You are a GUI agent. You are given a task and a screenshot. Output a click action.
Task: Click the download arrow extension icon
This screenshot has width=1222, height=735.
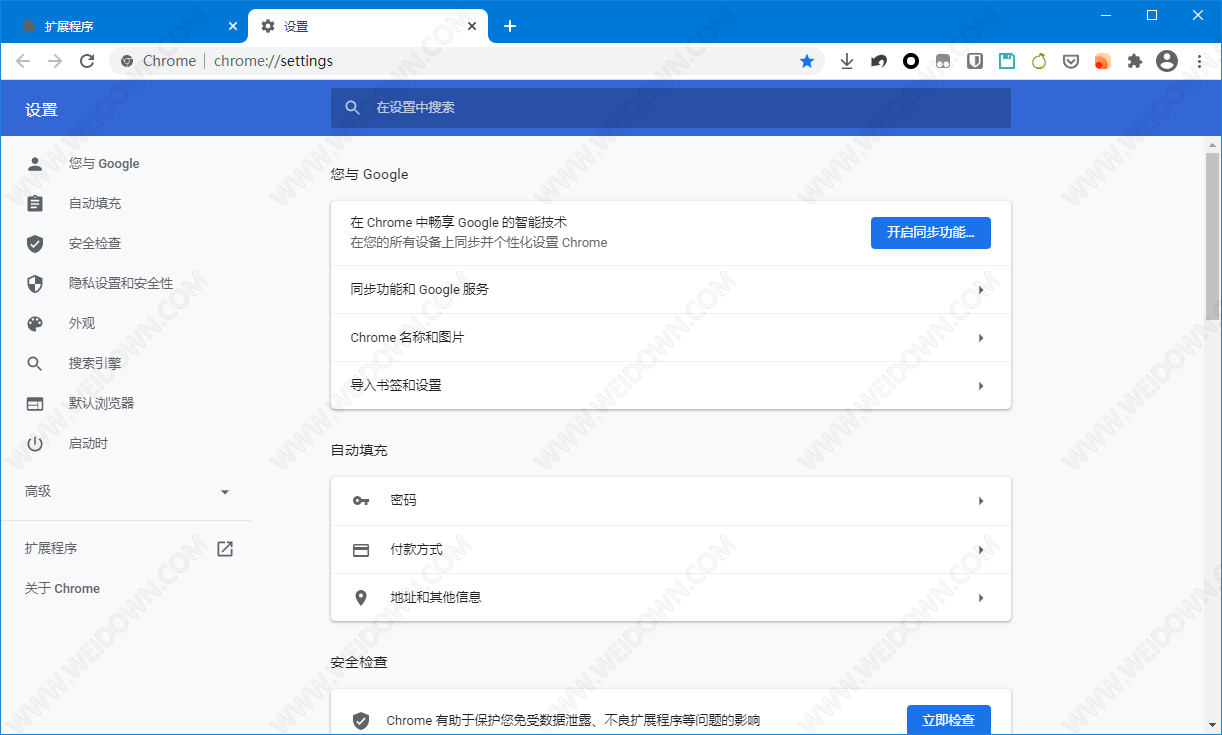(847, 61)
